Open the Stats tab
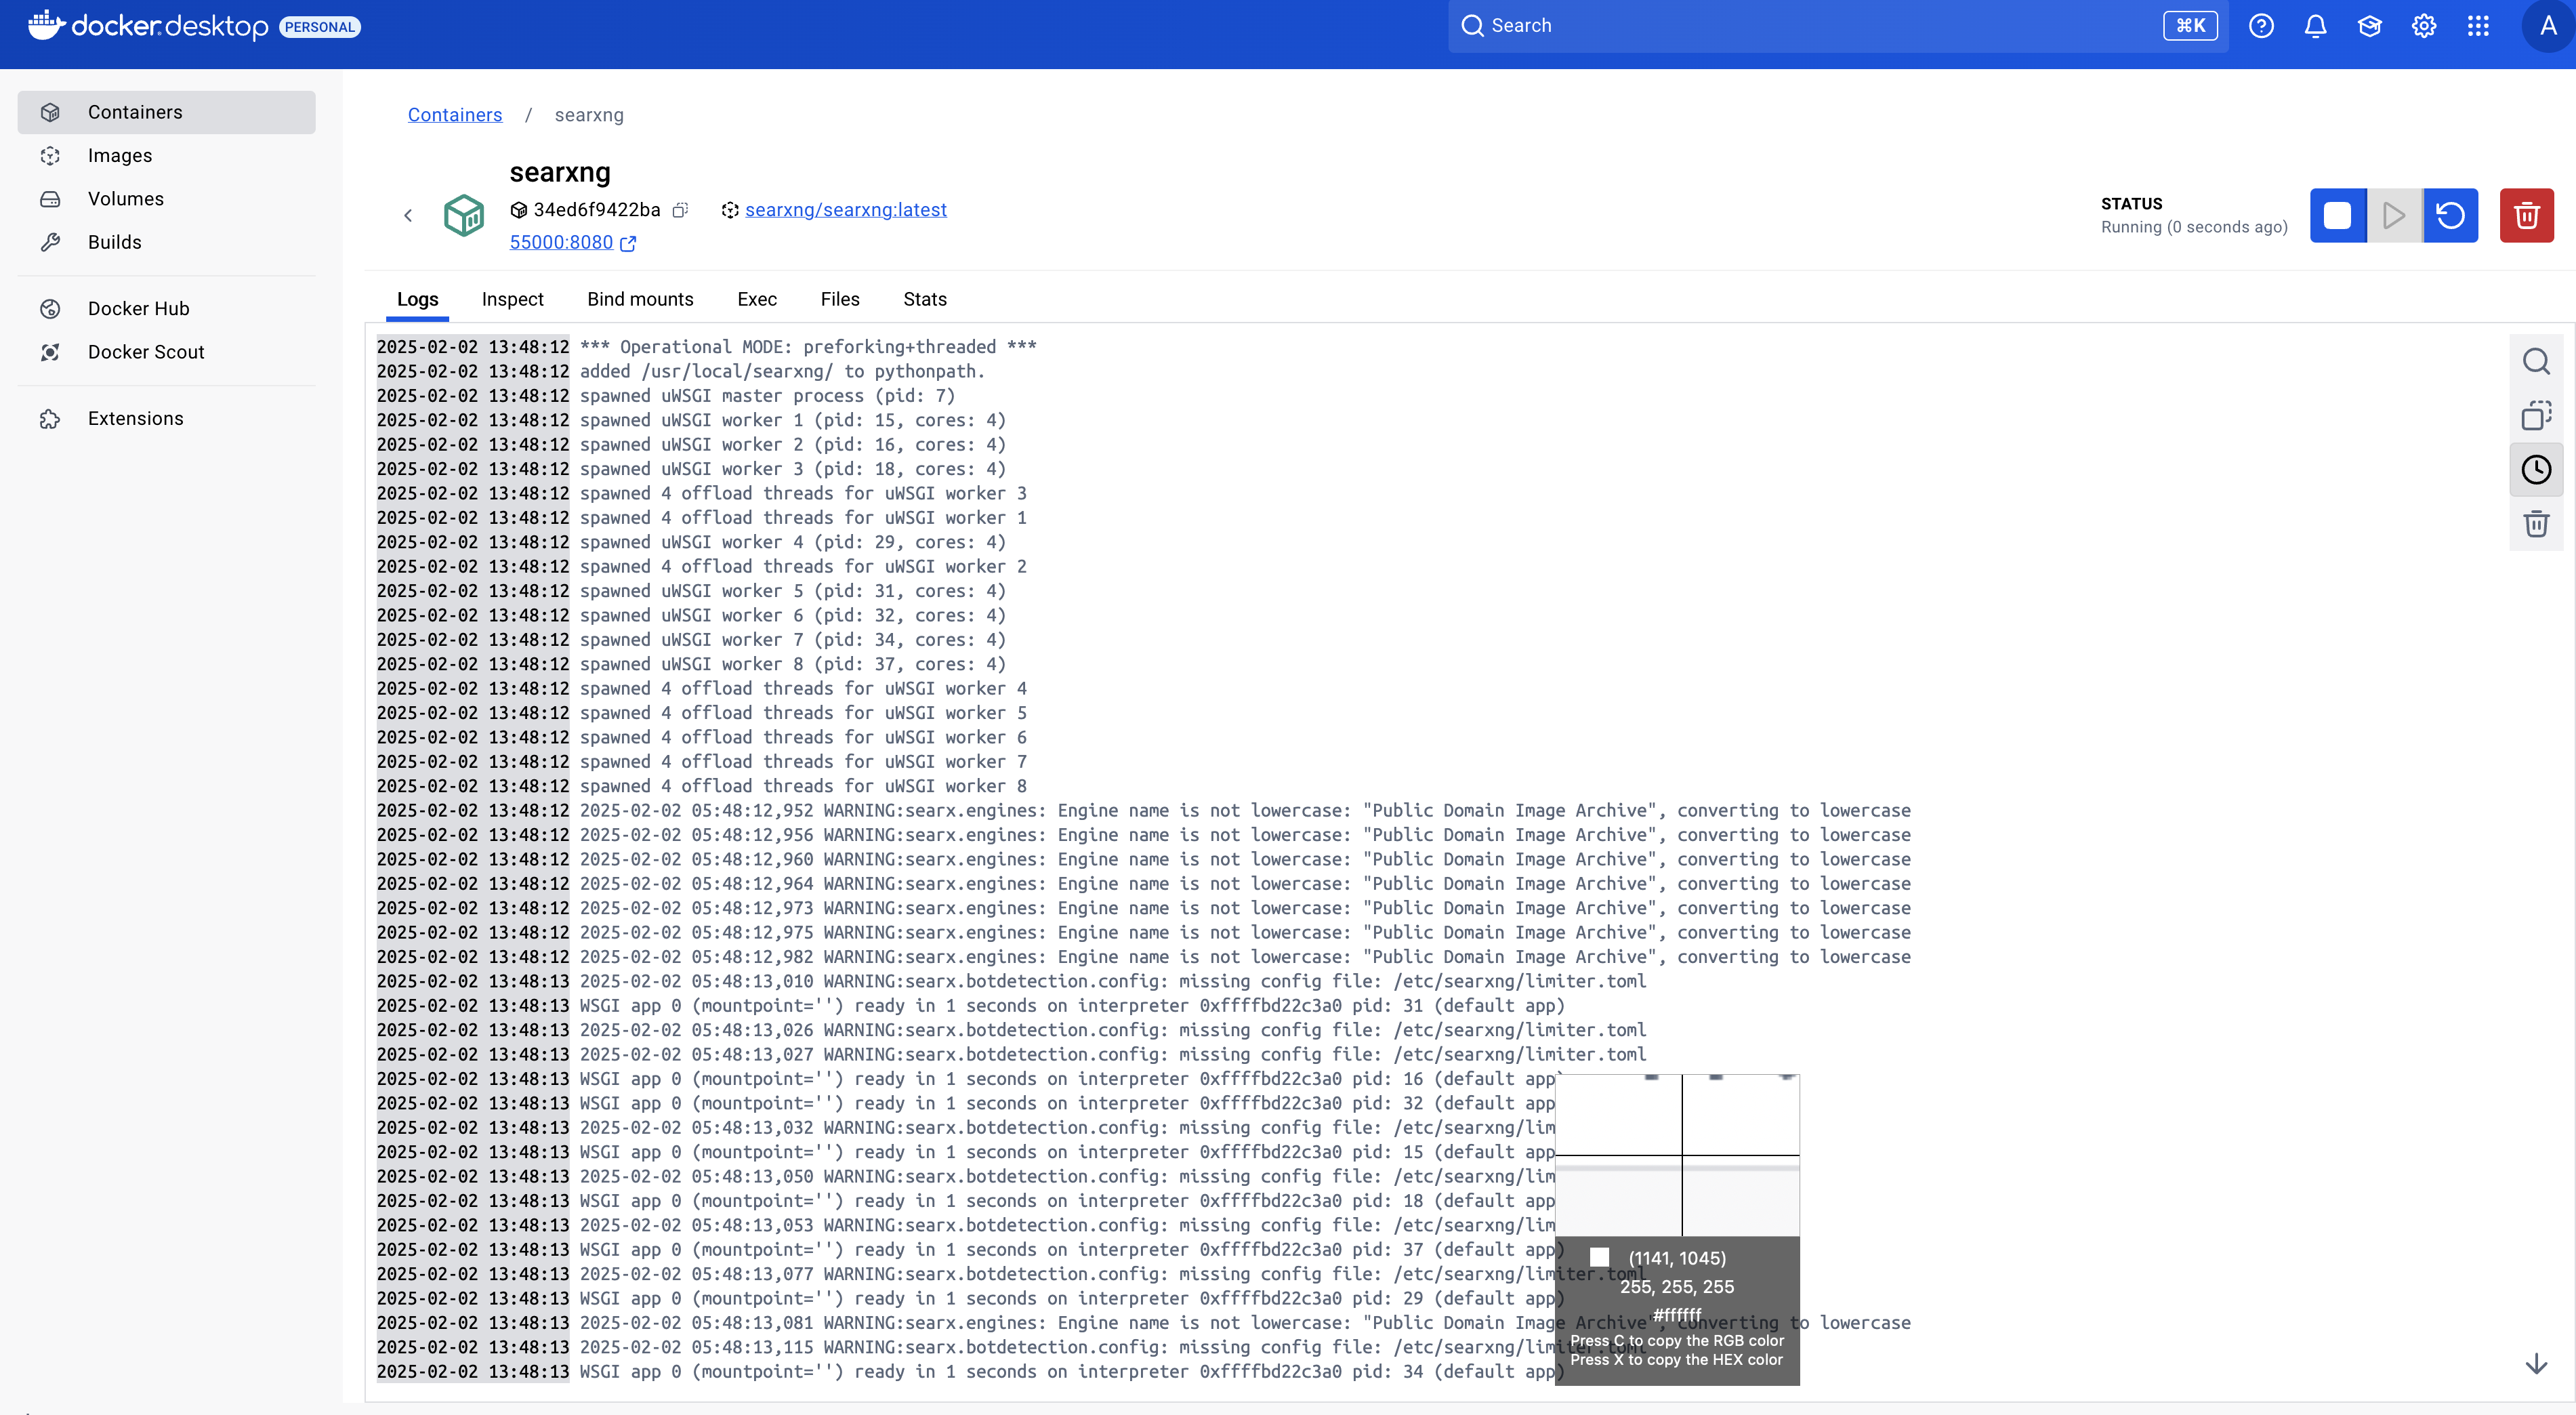The image size is (2576, 1415). (x=924, y=299)
